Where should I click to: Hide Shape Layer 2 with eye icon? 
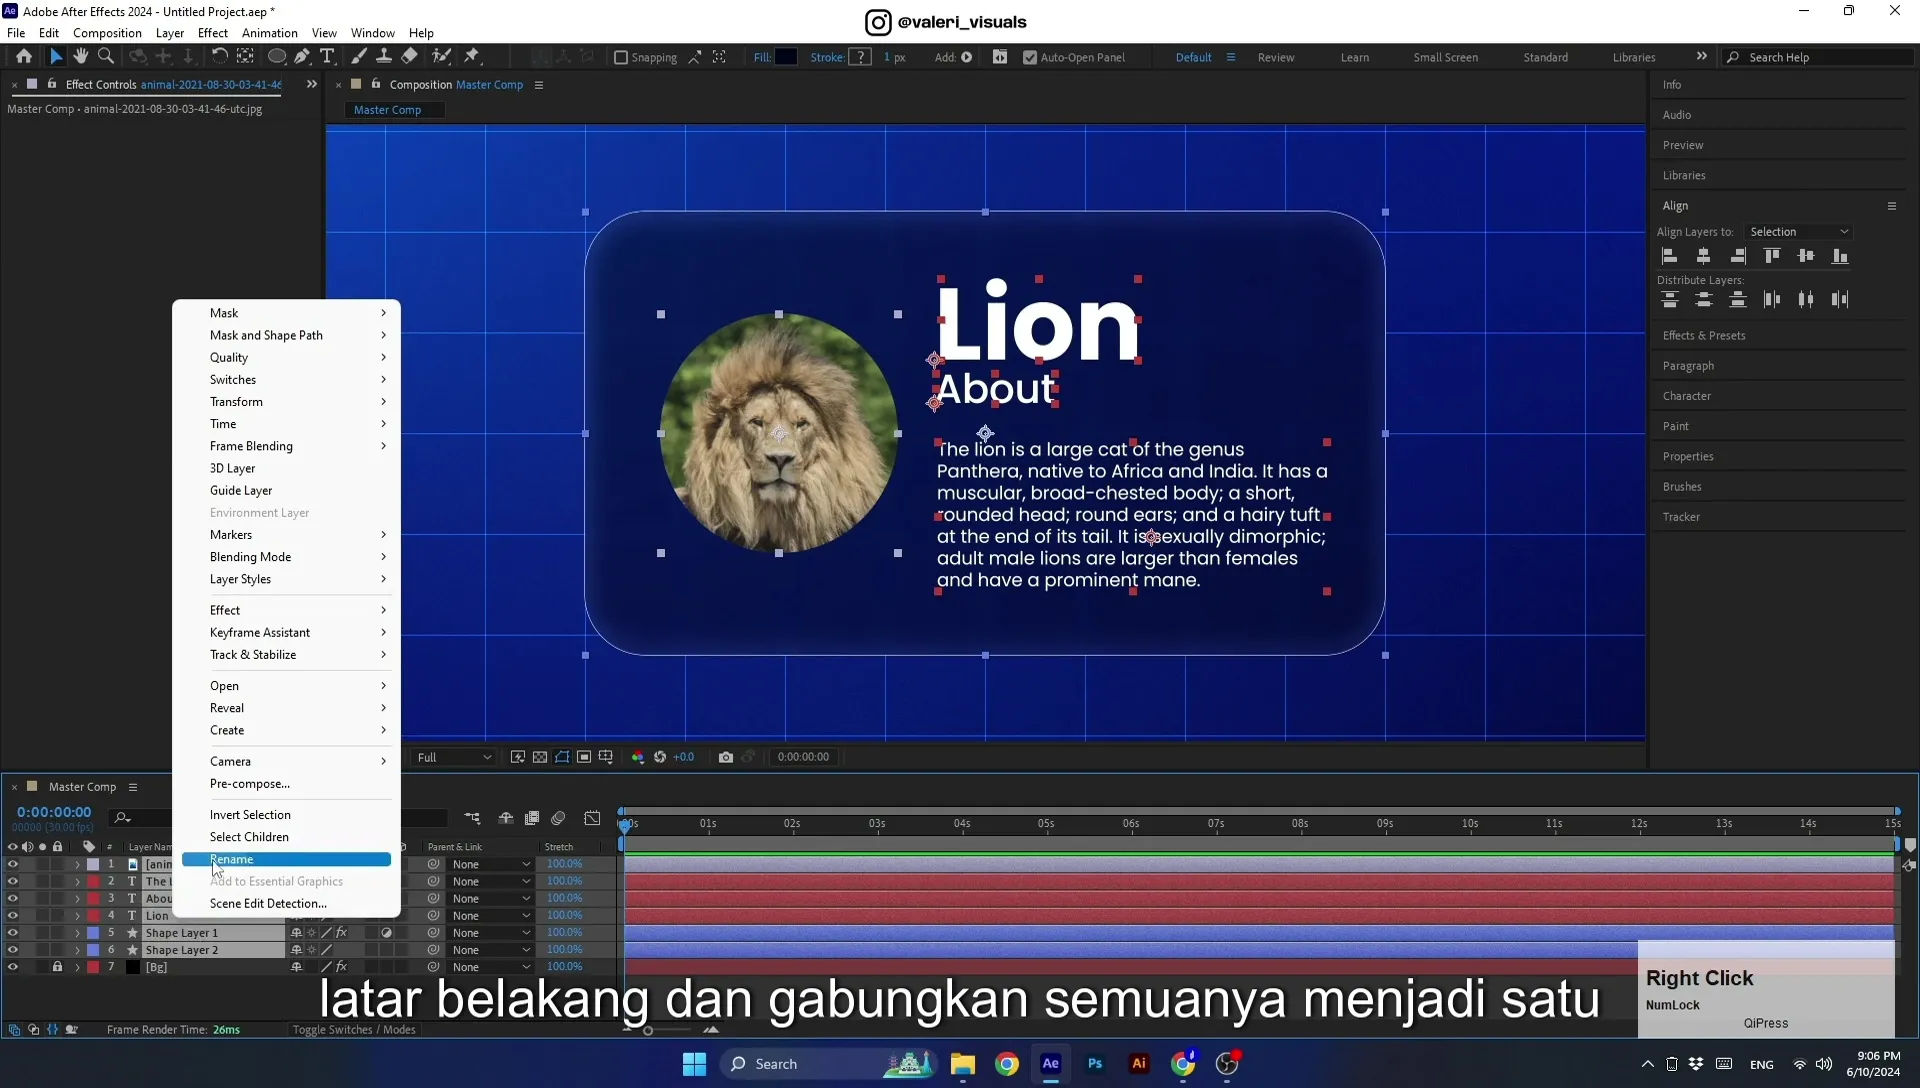point(12,950)
